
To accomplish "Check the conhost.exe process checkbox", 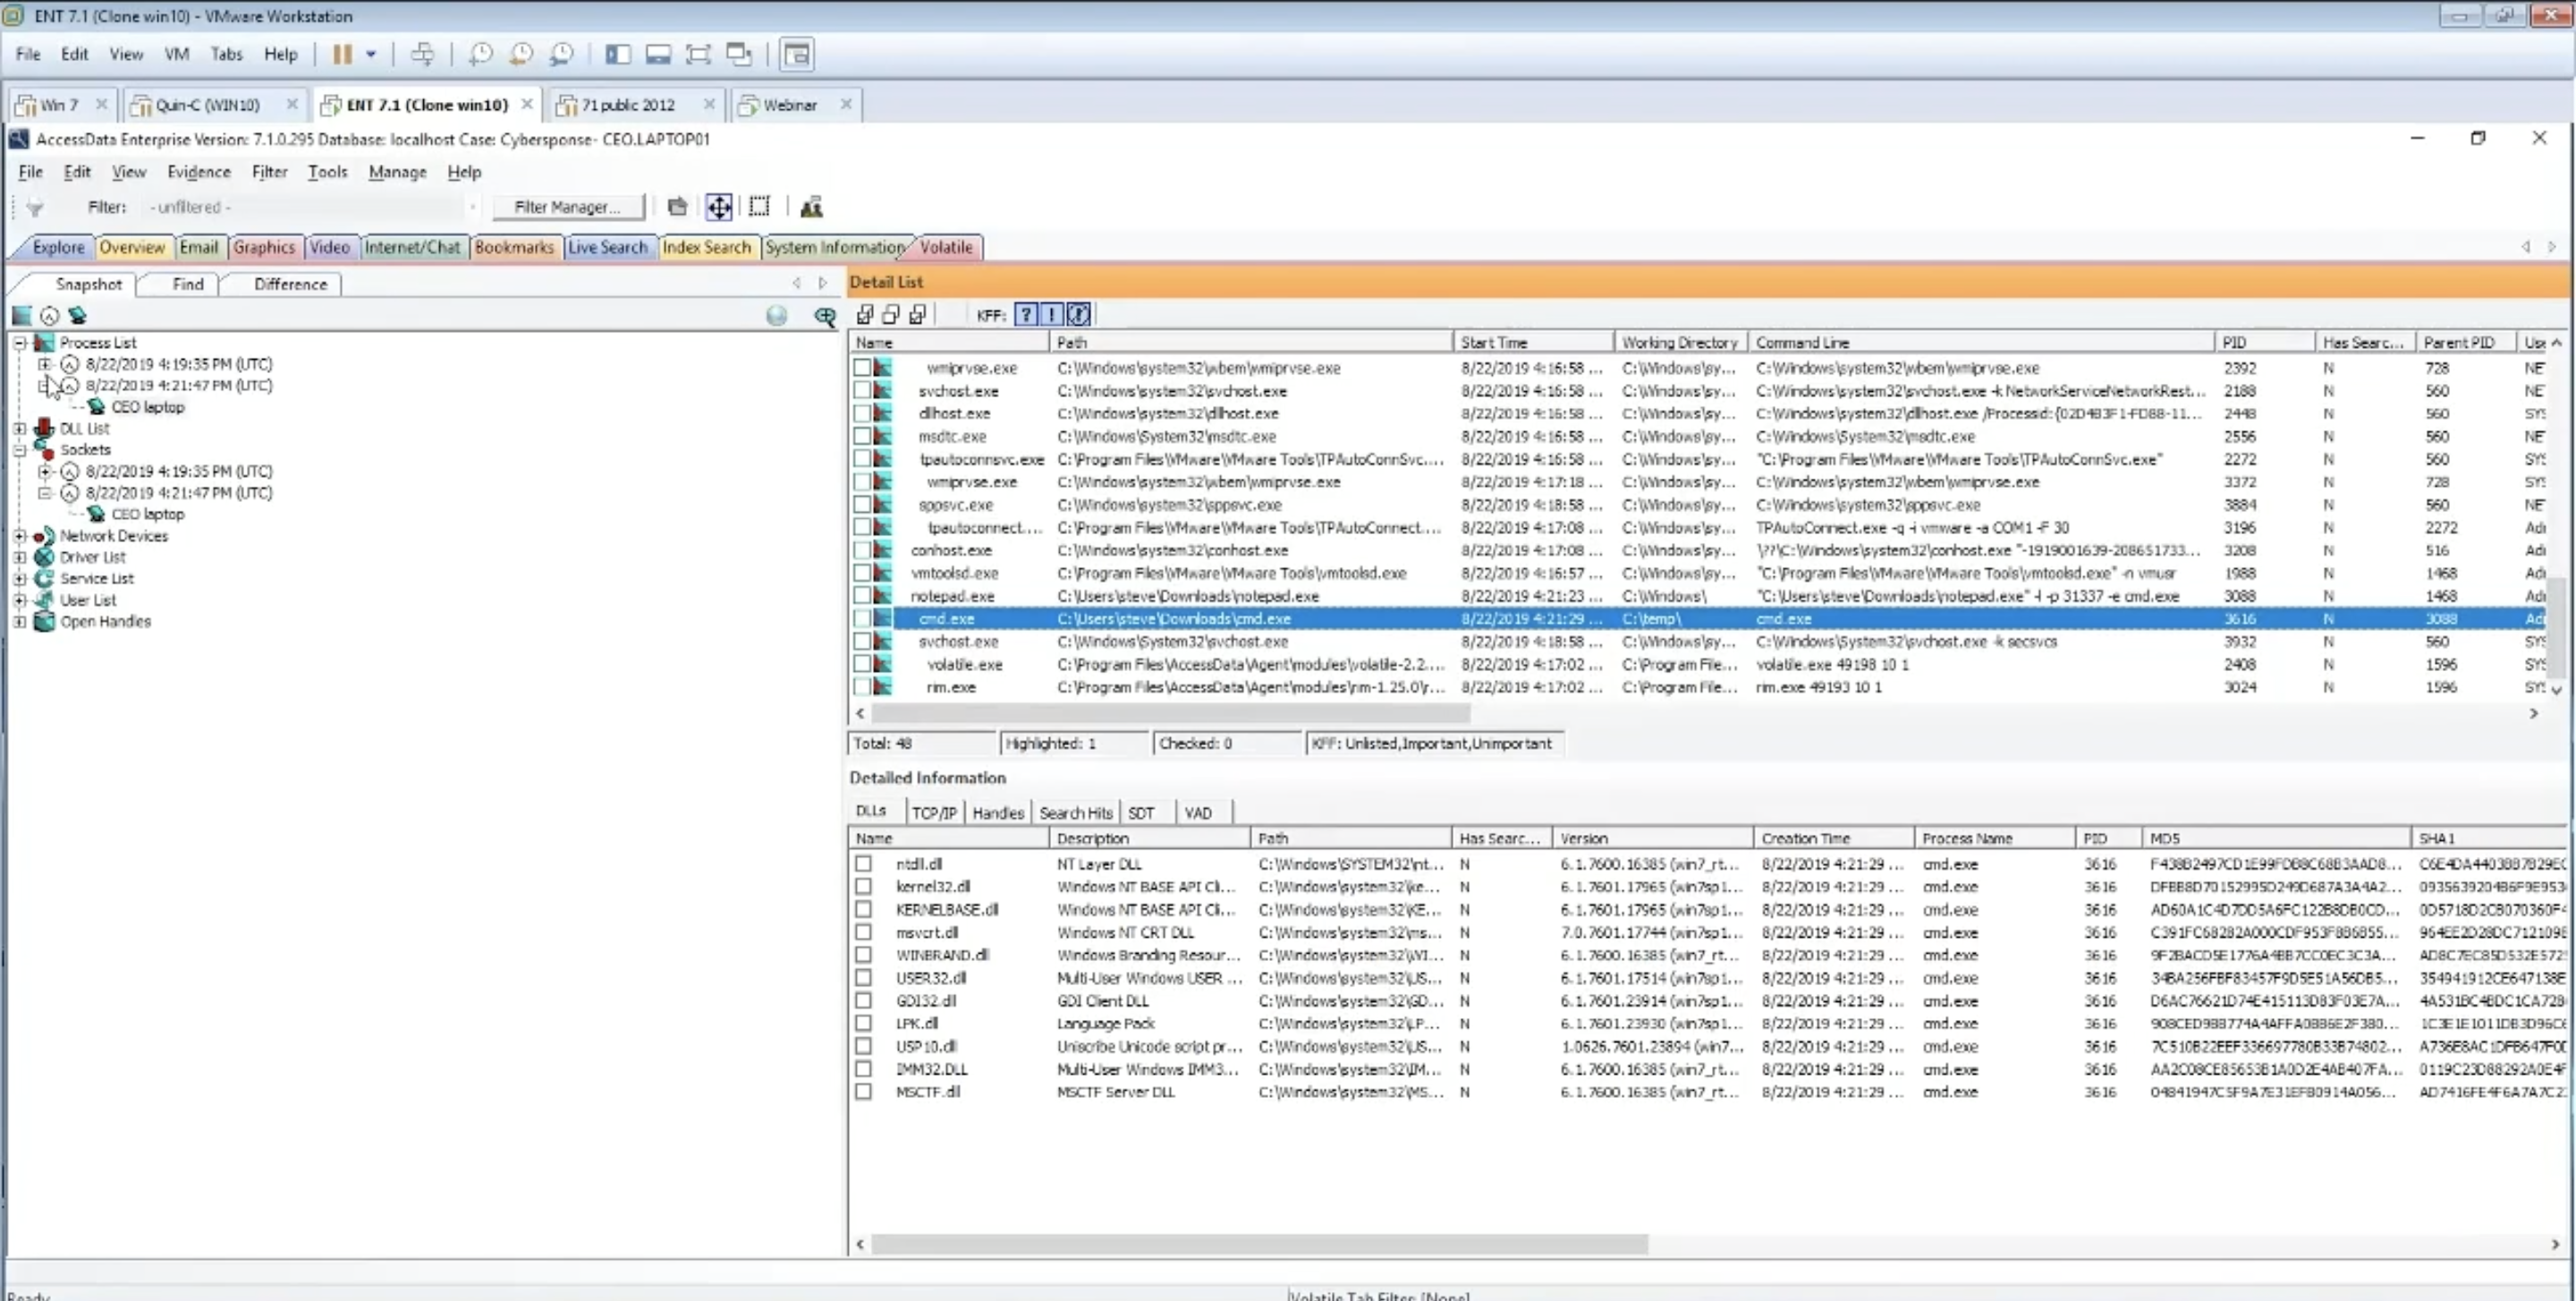I will pos(862,550).
